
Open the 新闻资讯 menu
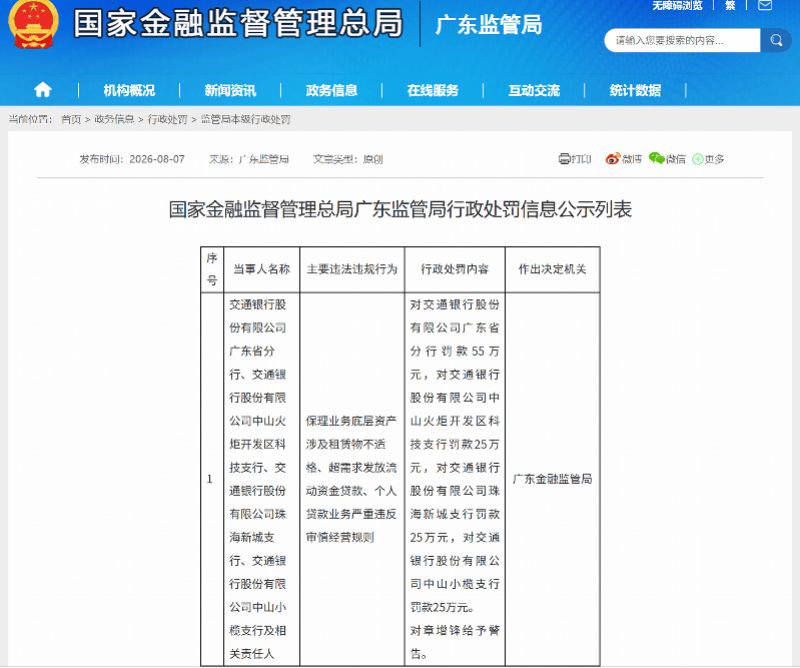pyautogui.click(x=230, y=90)
